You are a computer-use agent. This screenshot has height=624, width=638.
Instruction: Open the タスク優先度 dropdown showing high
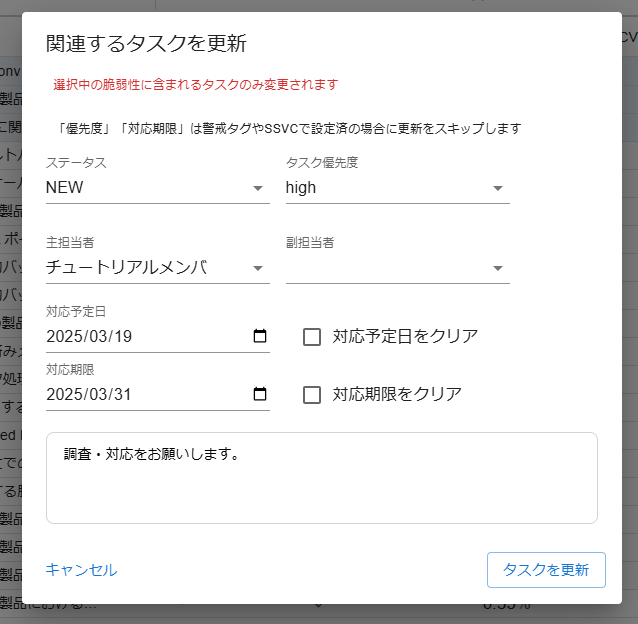coord(398,188)
